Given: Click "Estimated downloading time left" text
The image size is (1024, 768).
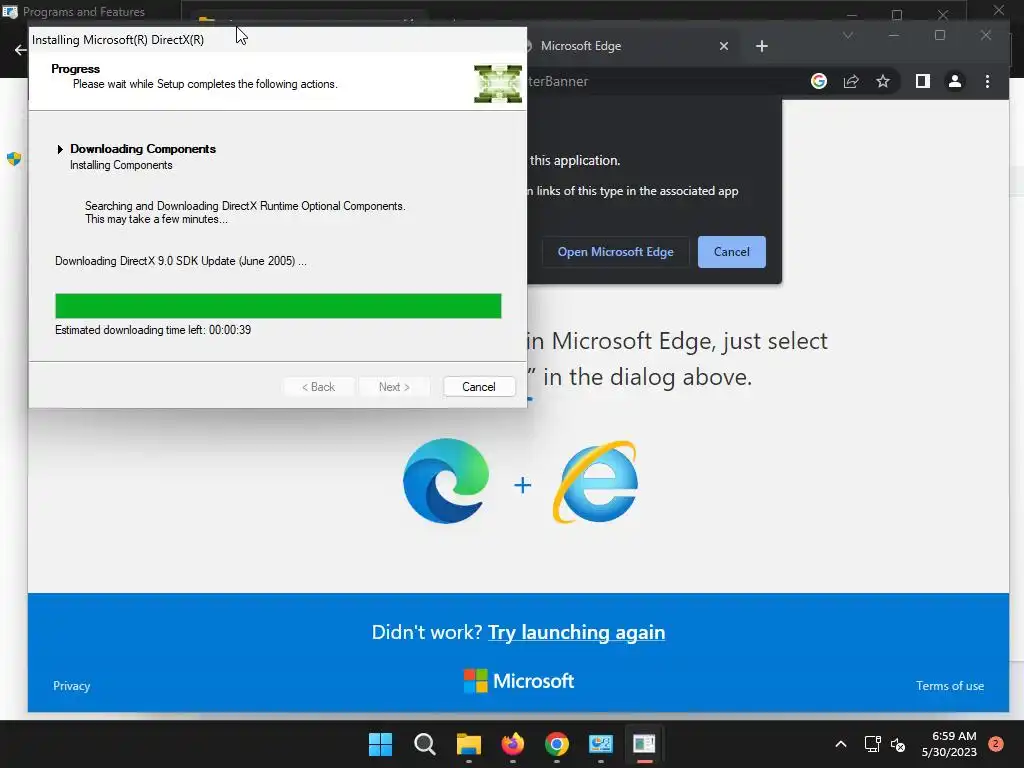Looking at the screenshot, I should (153, 330).
